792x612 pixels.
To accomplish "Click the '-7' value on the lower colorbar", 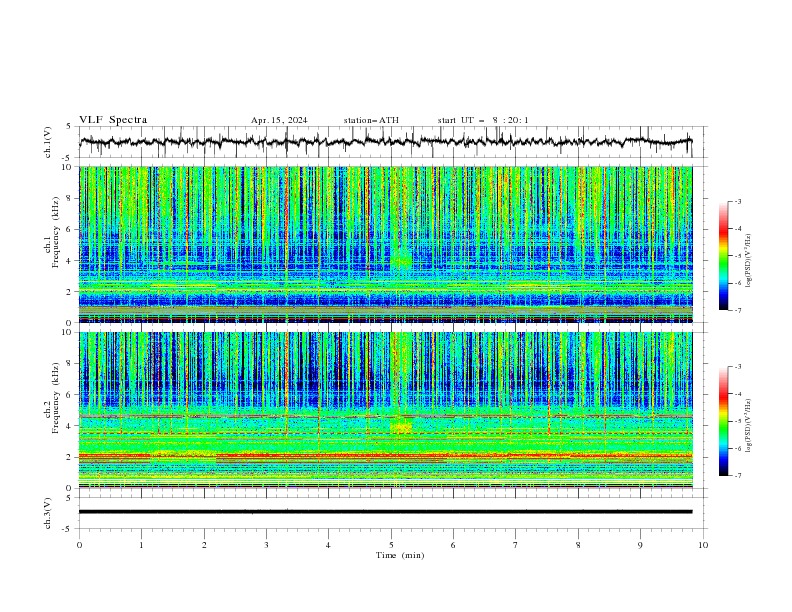I will (x=737, y=476).
